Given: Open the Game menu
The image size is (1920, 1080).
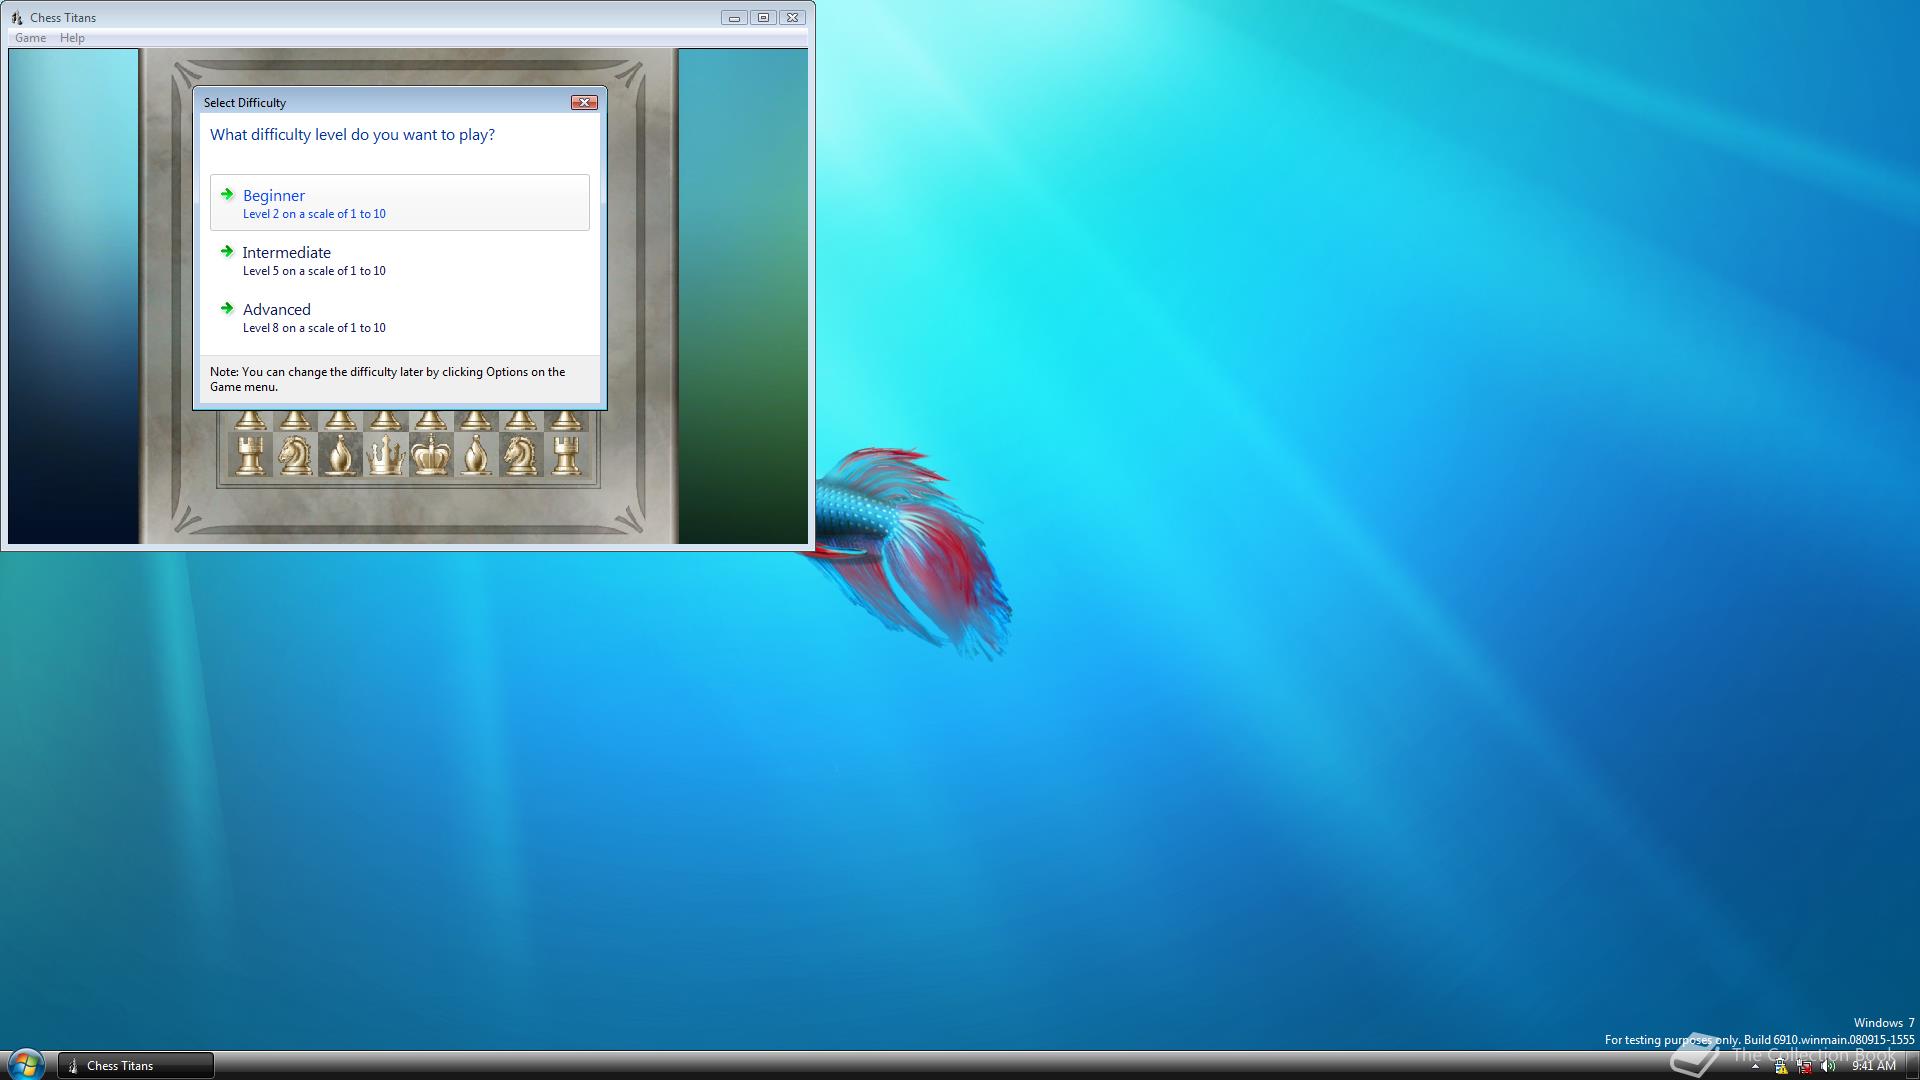Looking at the screenshot, I should (30, 38).
